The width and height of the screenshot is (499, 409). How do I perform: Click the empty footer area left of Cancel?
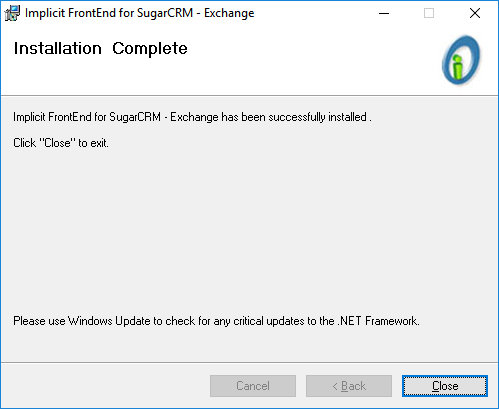(x=105, y=386)
